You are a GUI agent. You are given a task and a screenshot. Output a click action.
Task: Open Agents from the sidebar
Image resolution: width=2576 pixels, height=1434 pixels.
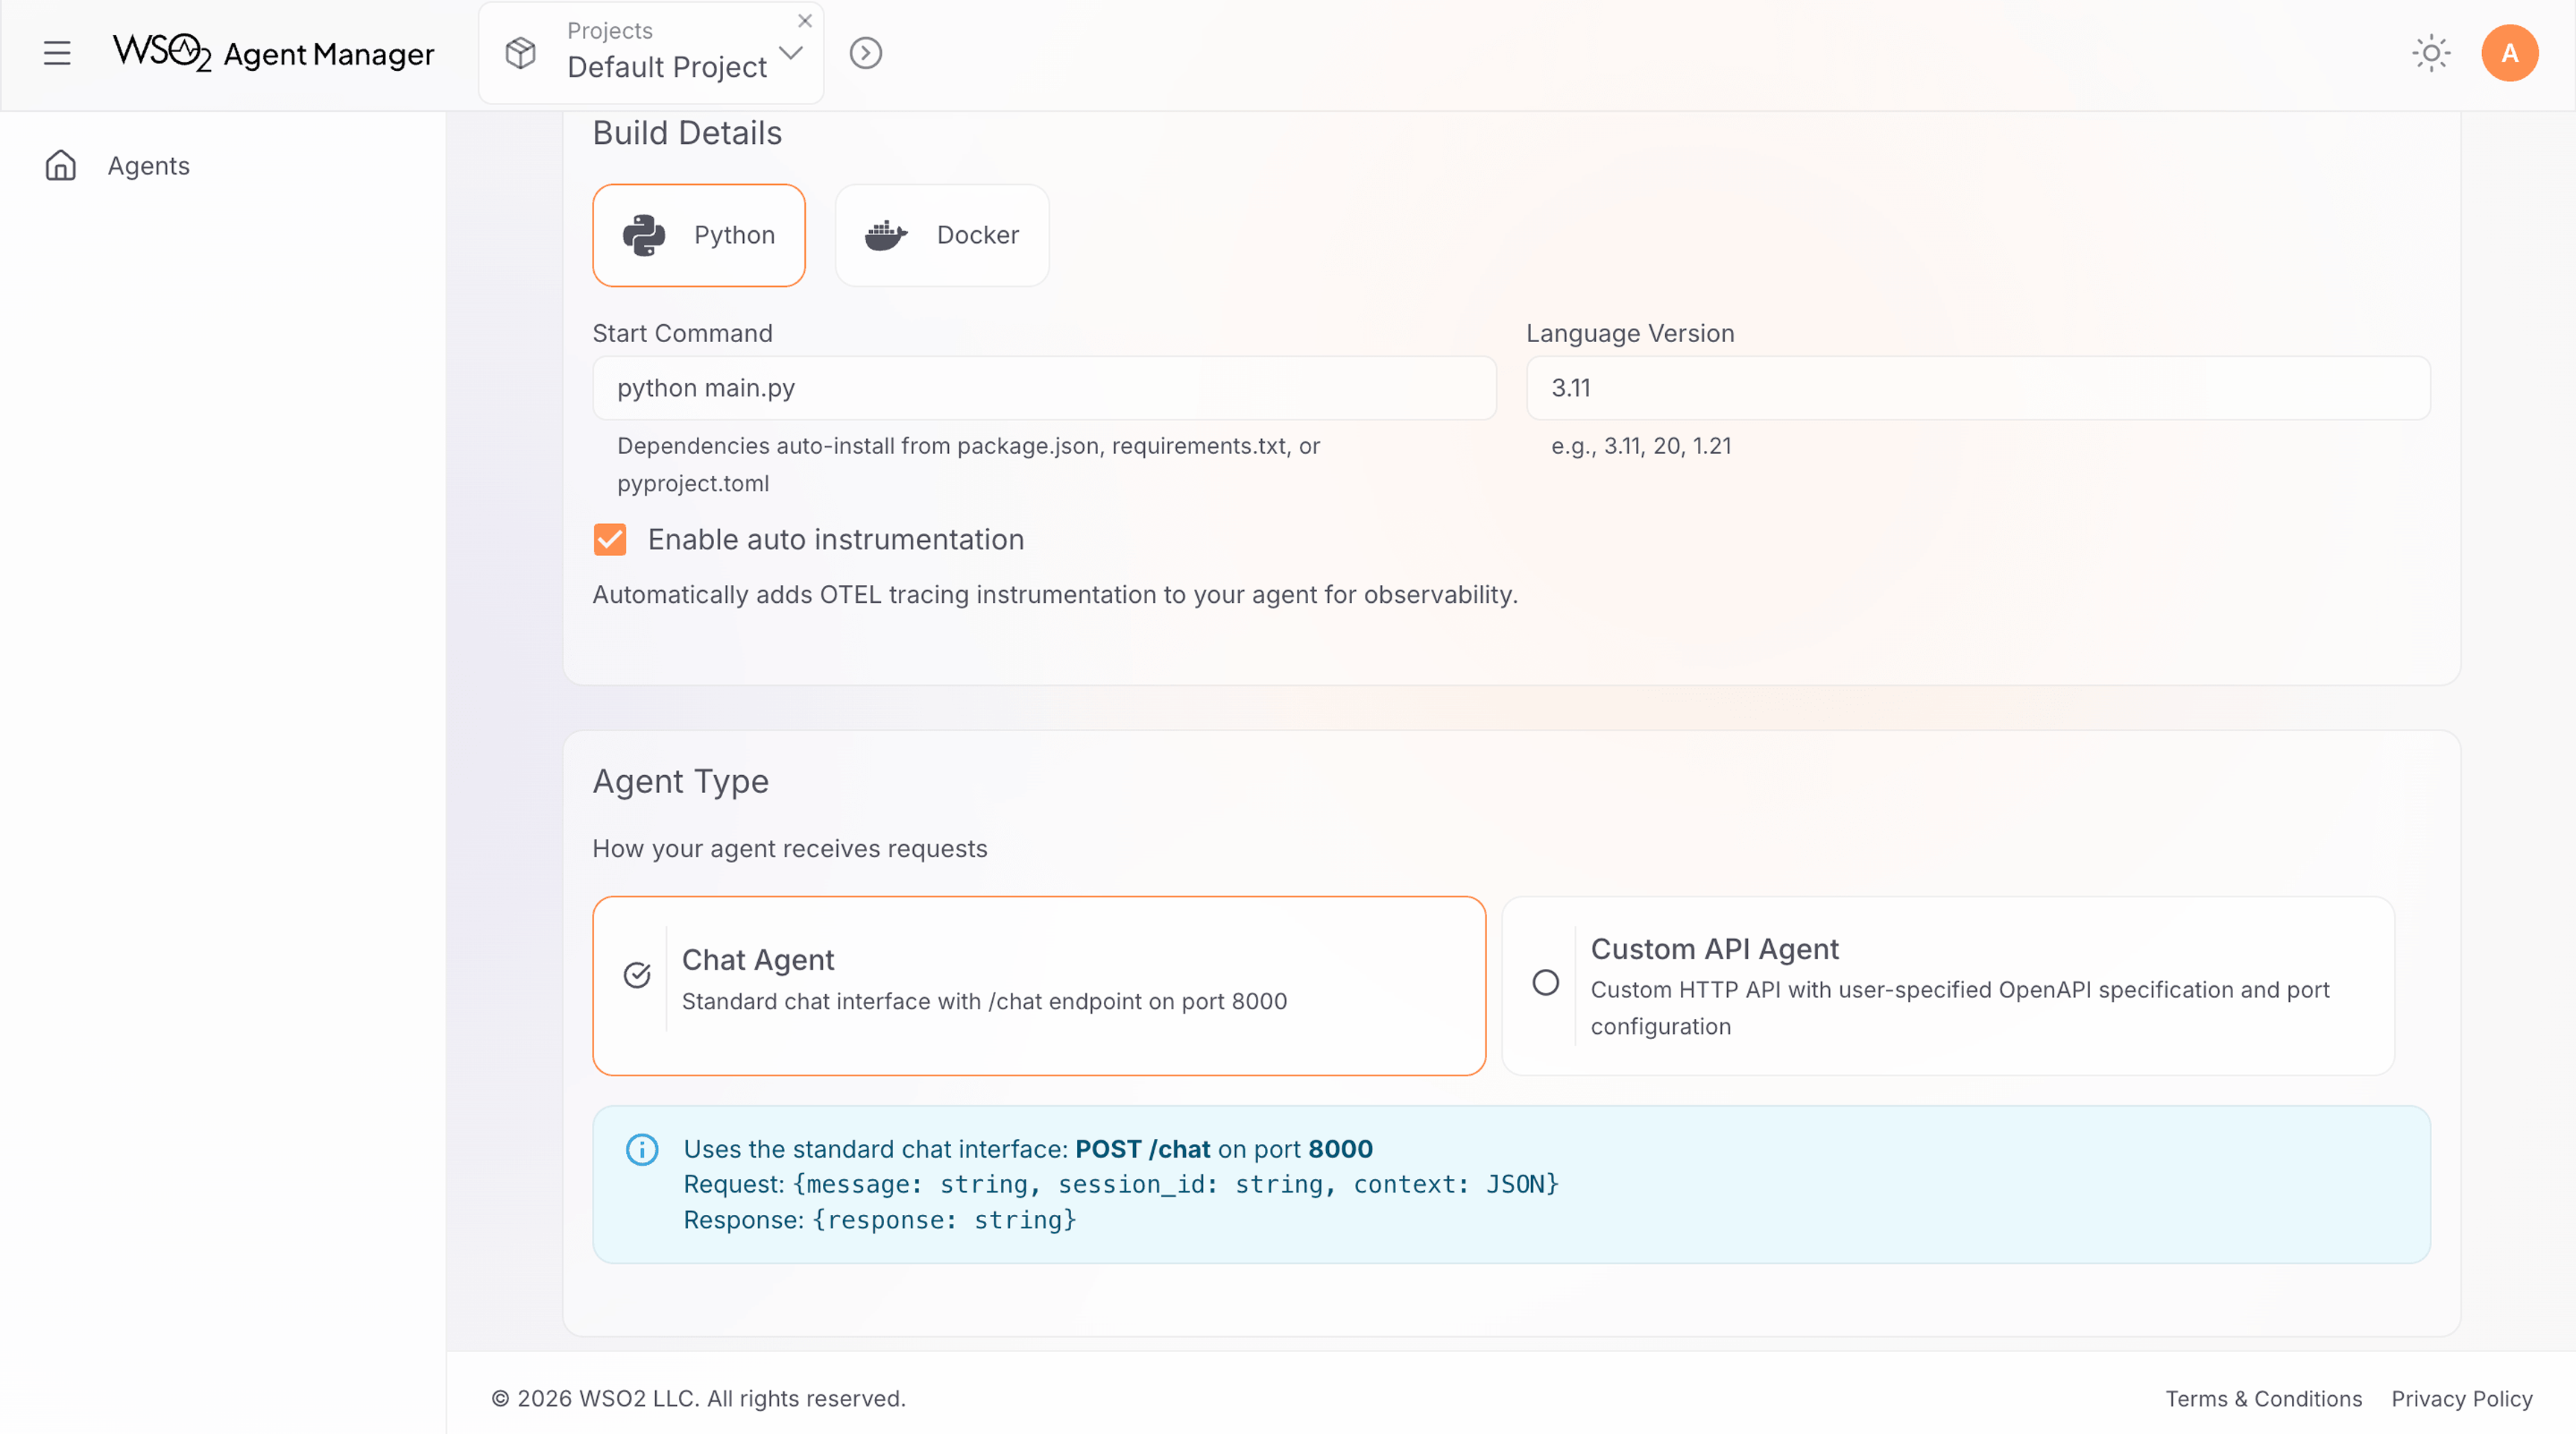point(148,165)
